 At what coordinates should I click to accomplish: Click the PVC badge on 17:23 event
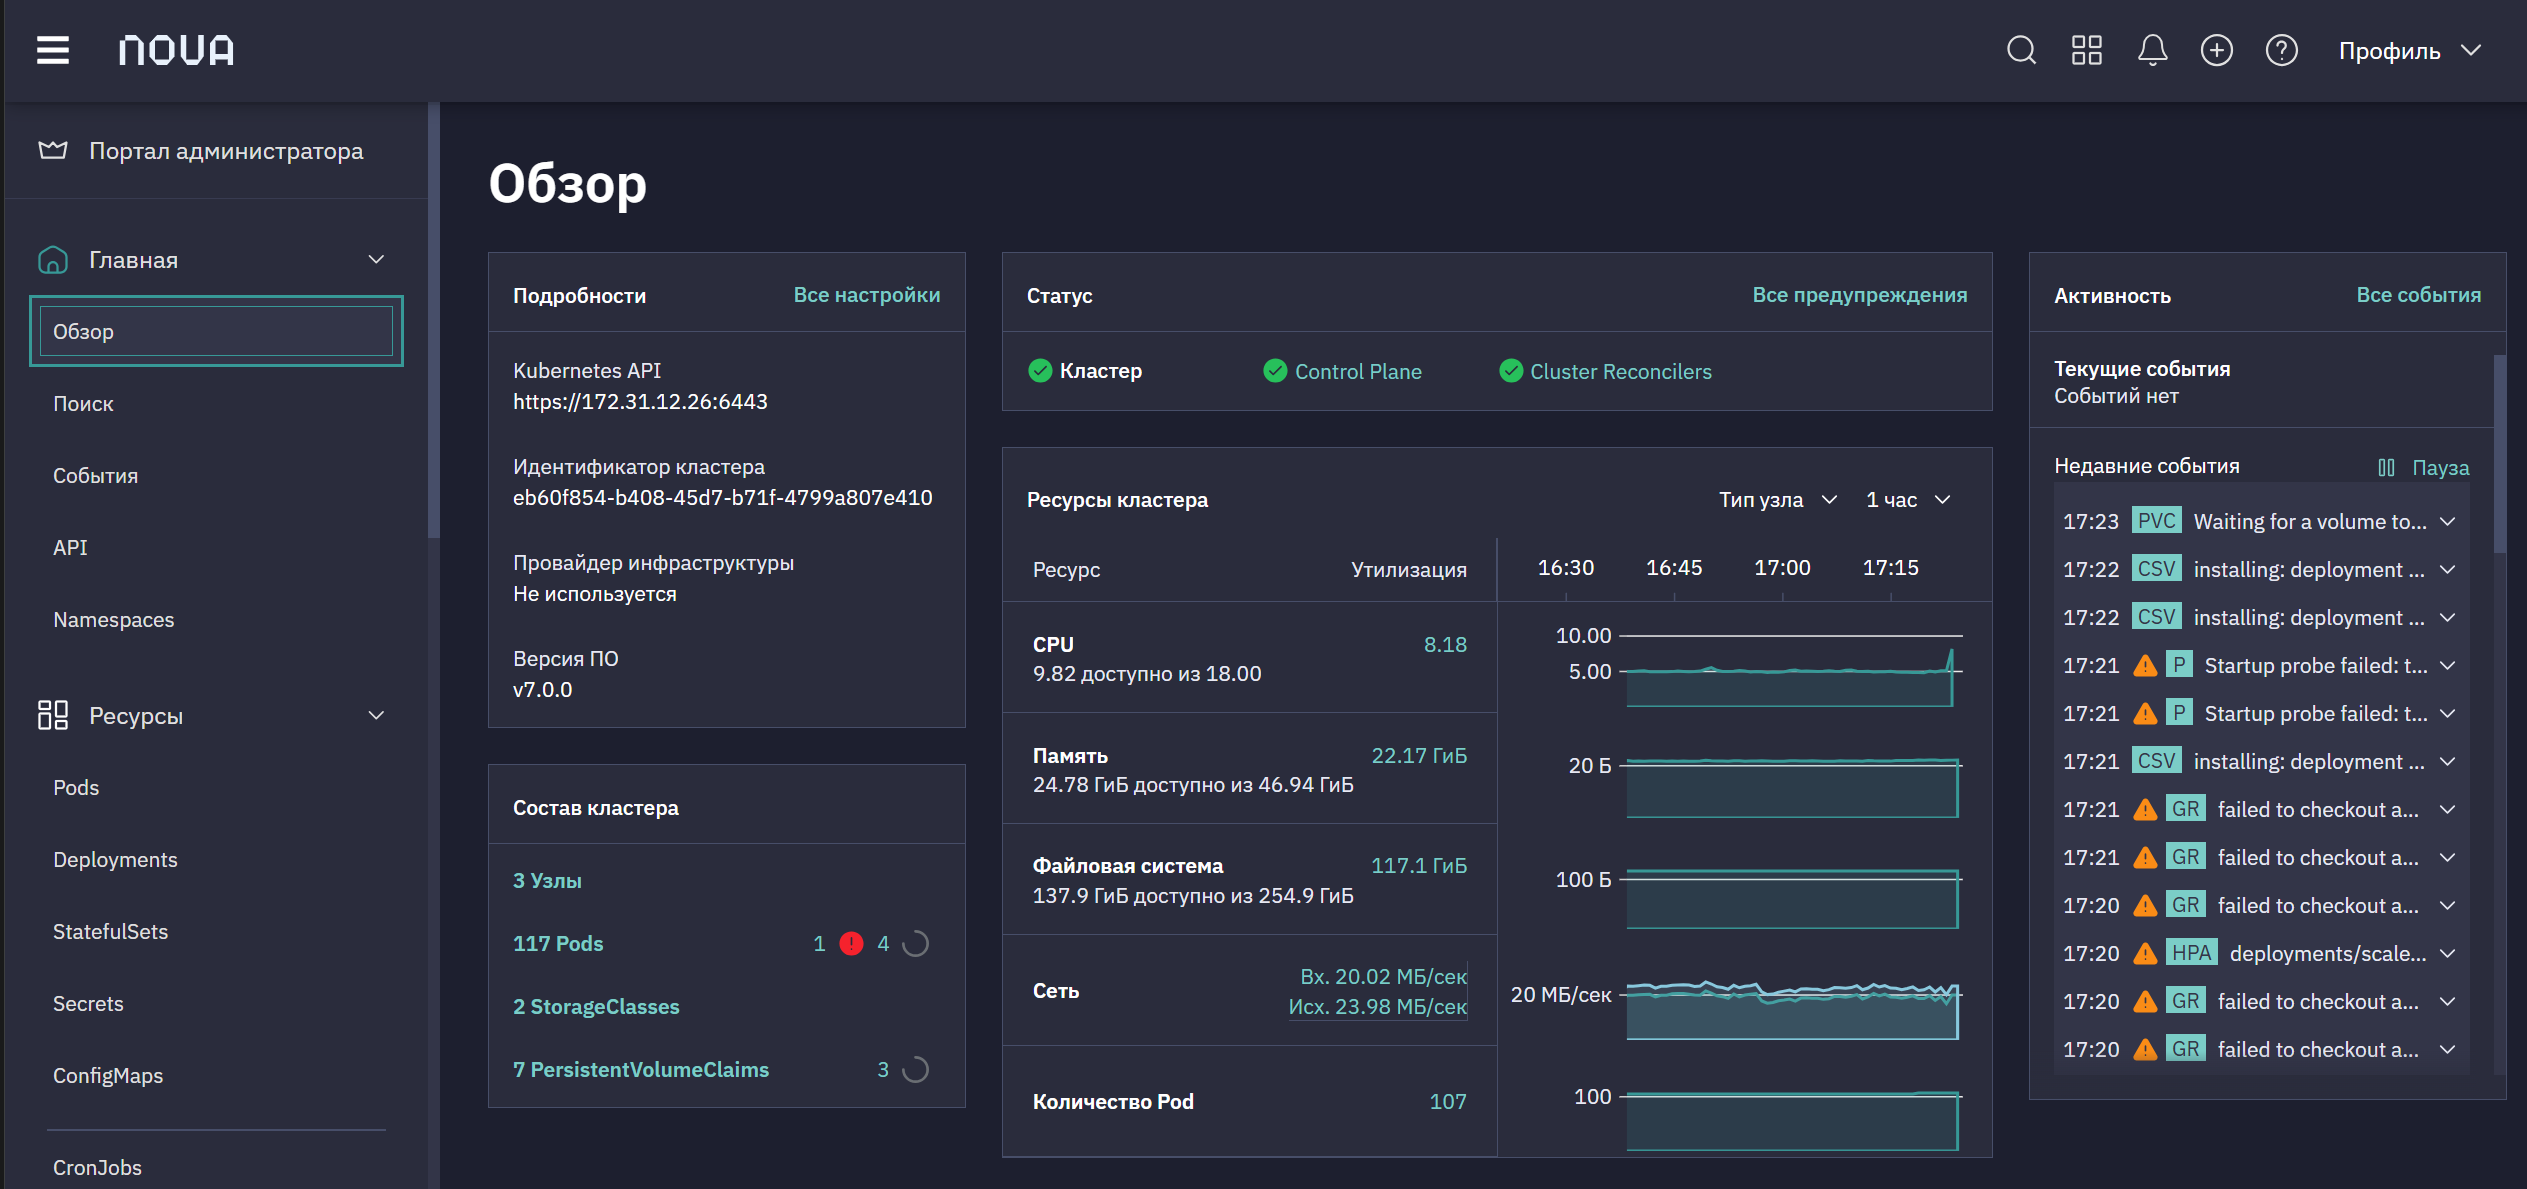click(2156, 521)
